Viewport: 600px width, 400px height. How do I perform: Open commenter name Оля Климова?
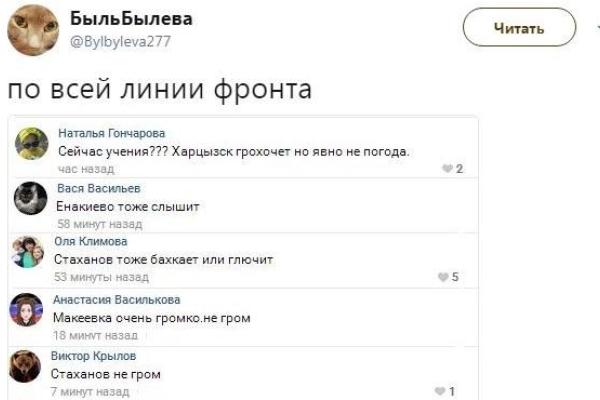[91, 241]
